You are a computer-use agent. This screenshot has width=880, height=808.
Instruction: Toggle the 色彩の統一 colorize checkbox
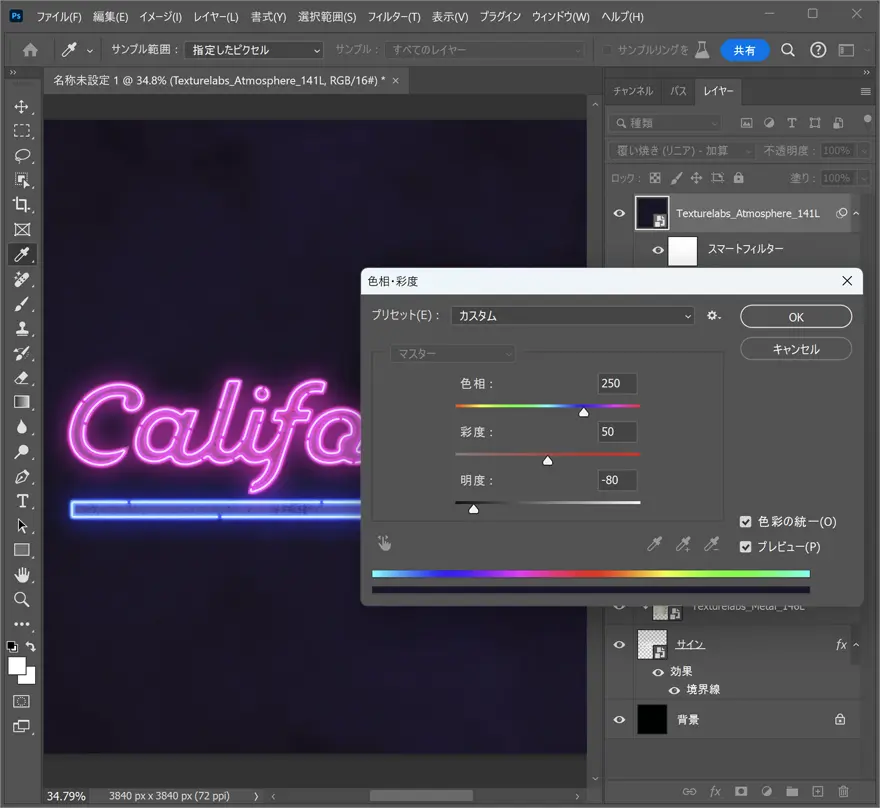[x=745, y=522]
